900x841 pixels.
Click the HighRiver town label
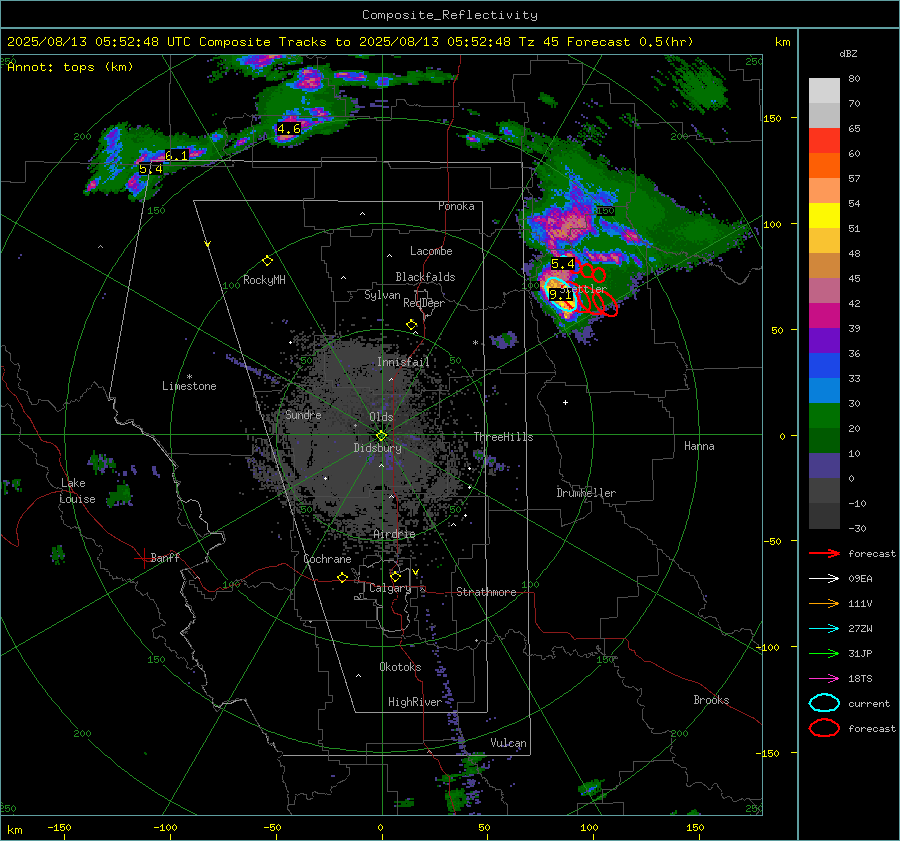point(415,702)
